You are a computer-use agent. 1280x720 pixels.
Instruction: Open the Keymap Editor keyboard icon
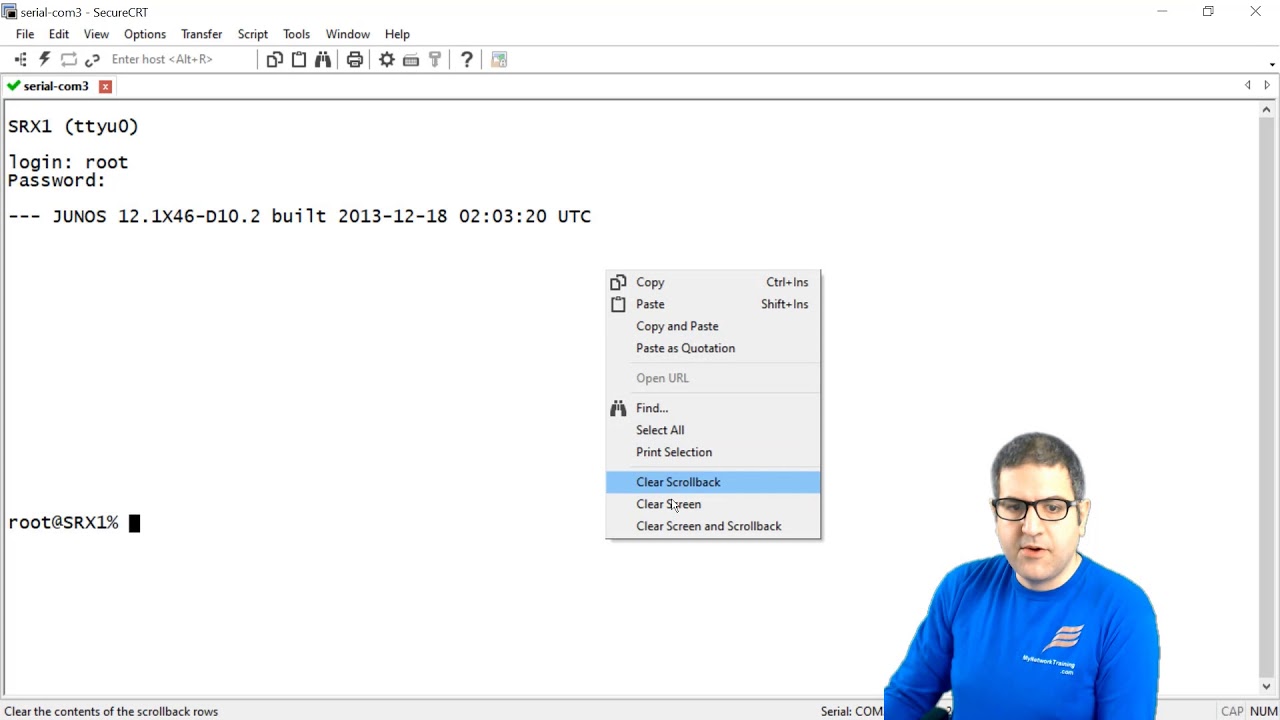(x=411, y=60)
